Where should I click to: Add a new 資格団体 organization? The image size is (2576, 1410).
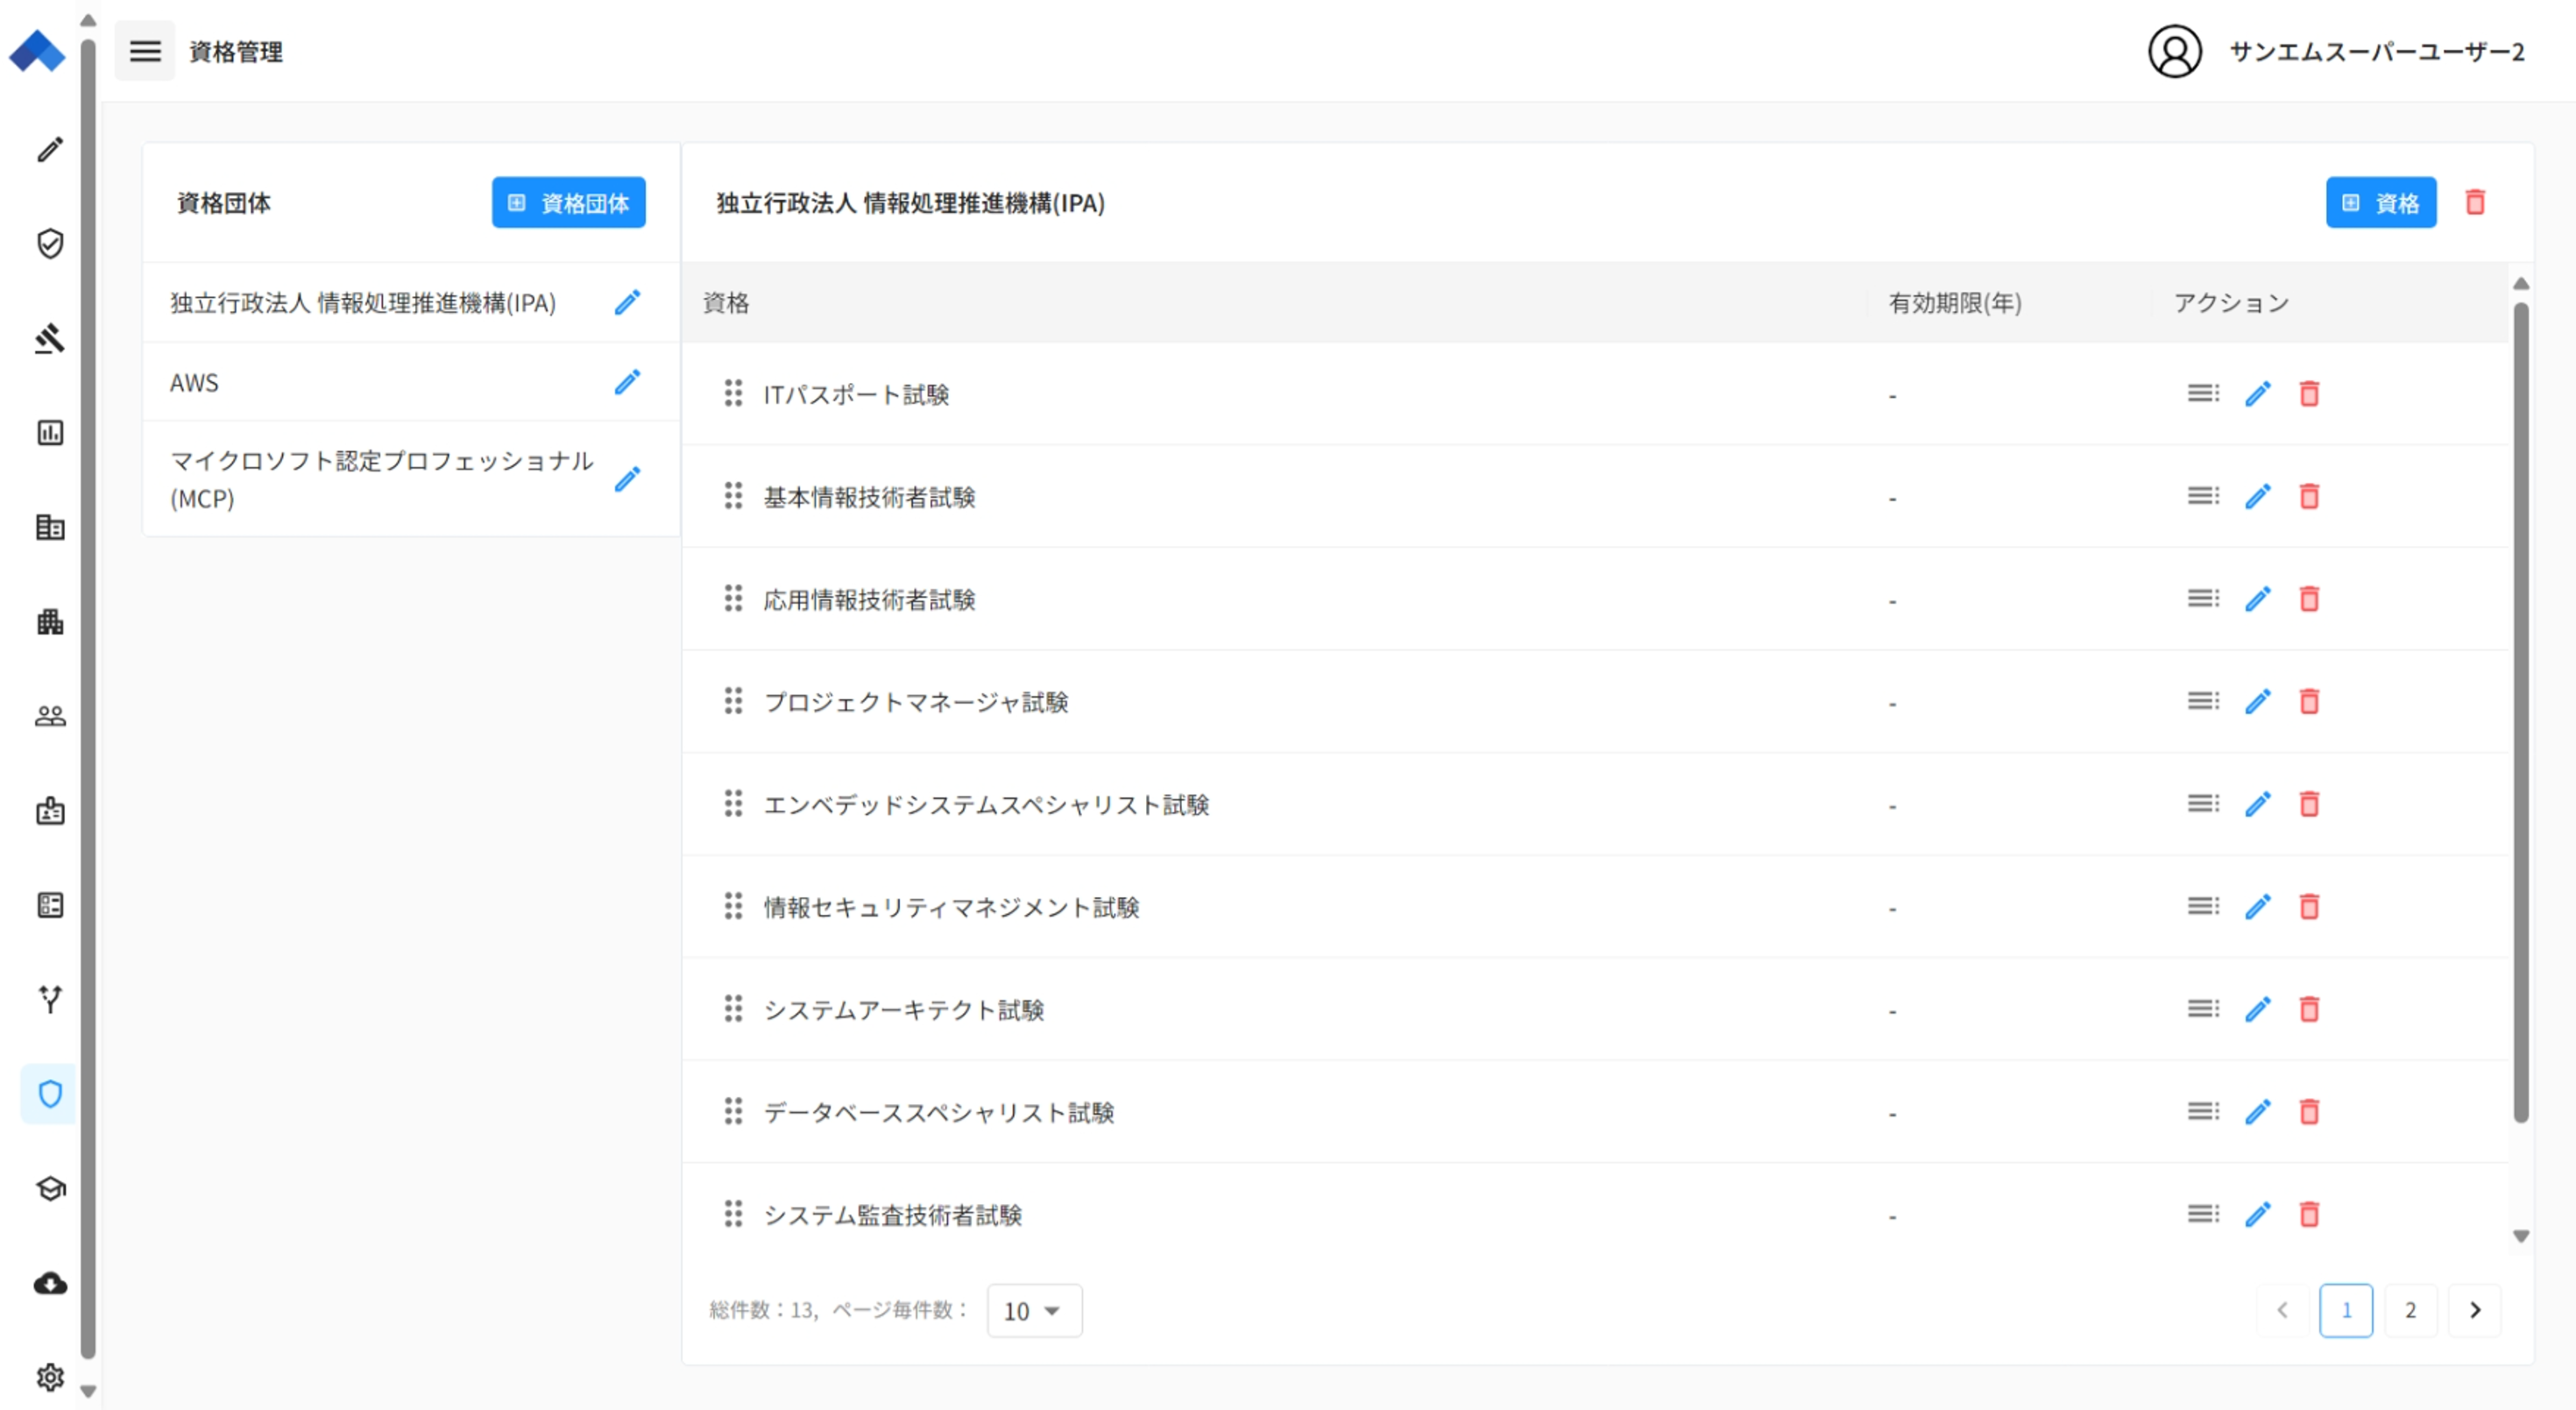568,203
